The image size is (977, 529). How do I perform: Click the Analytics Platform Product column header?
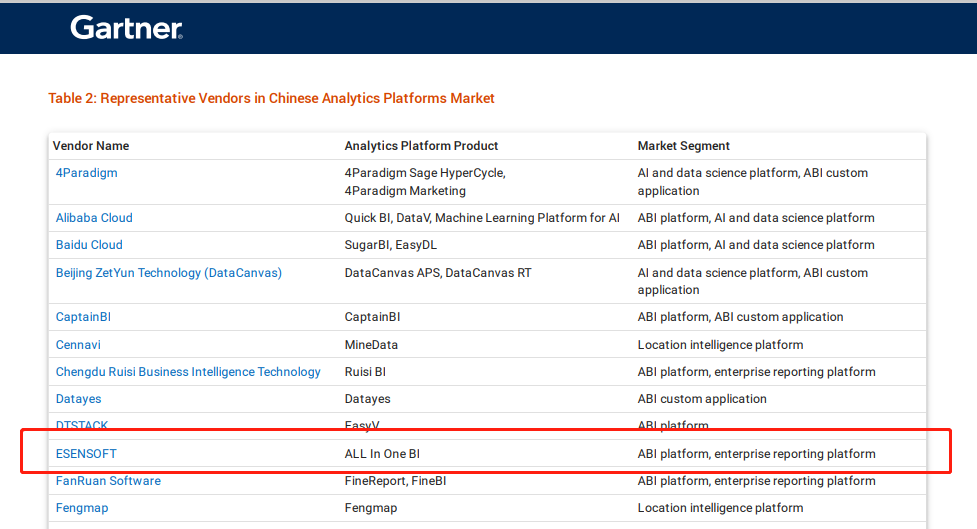pyautogui.click(x=421, y=146)
